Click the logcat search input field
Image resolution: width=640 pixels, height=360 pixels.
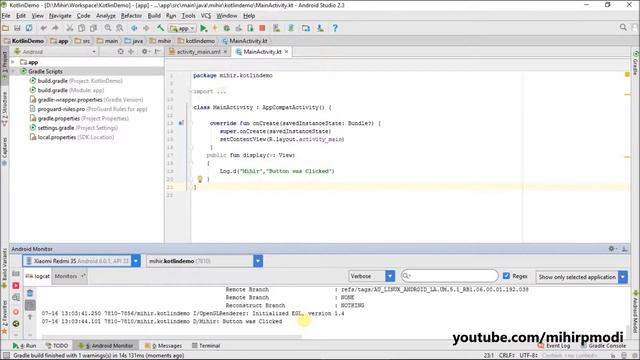coord(449,276)
